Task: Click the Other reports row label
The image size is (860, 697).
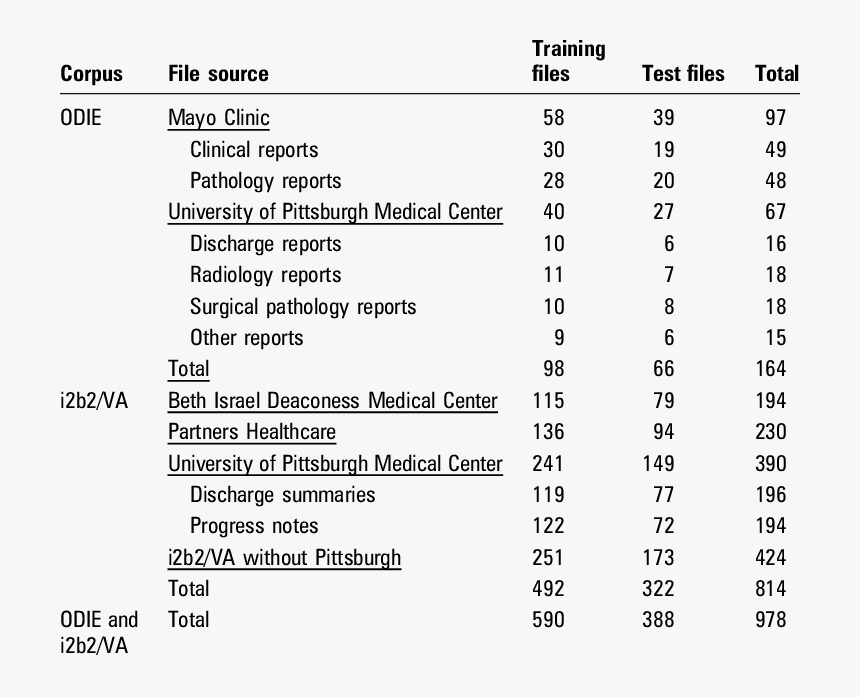Action: tap(246, 338)
